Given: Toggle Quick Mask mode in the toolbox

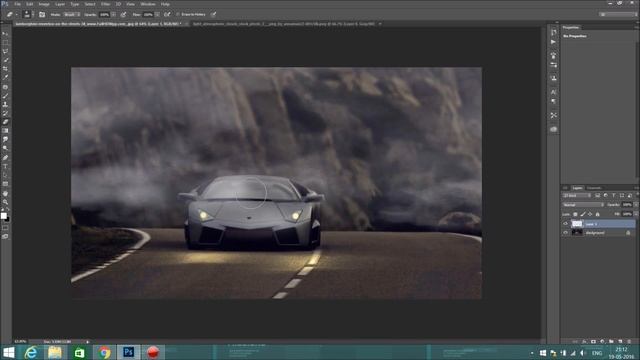Looking at the screenshot, I should (5, 228).
